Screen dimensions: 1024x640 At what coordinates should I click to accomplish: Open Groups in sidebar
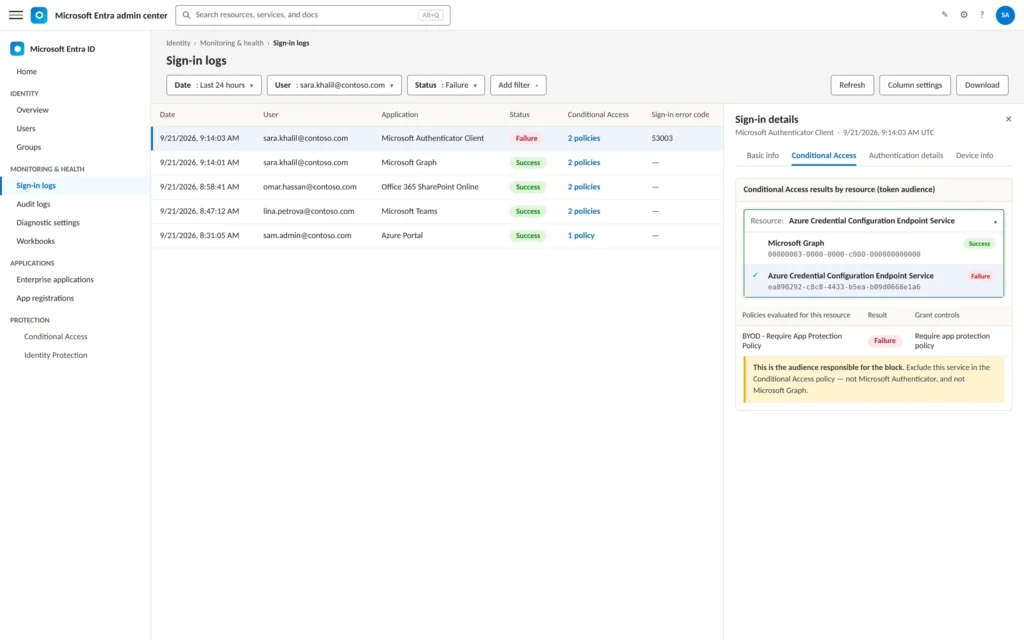tap(29, 147)
